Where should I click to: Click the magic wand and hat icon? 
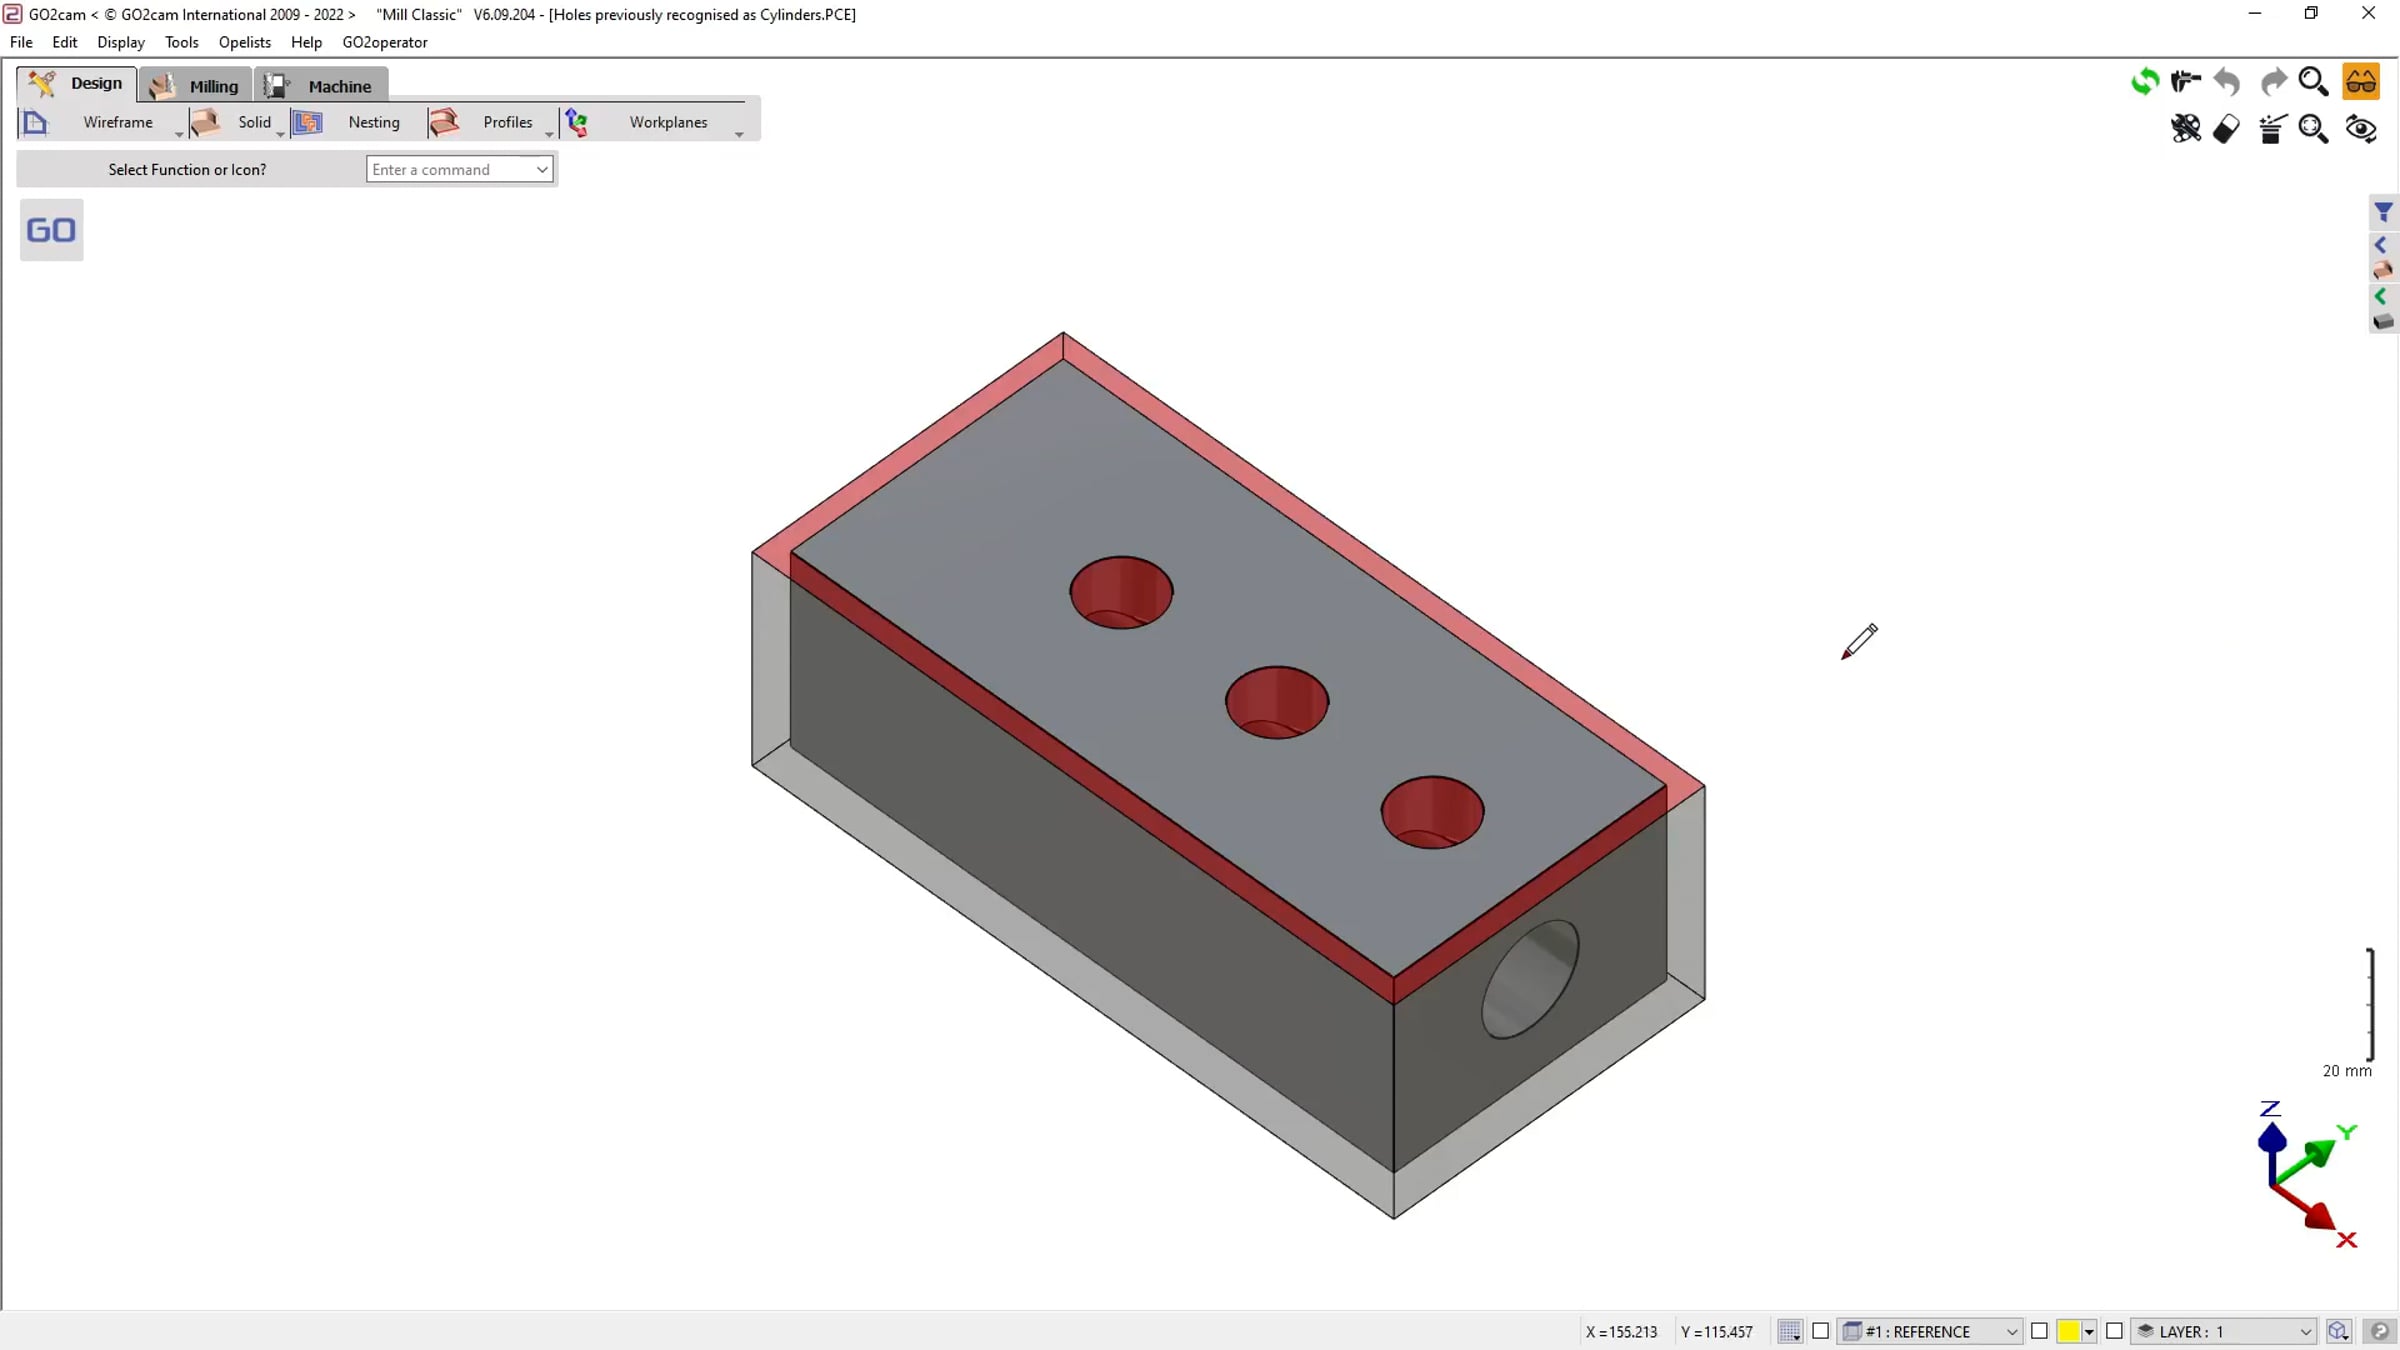pos(2272,129)
